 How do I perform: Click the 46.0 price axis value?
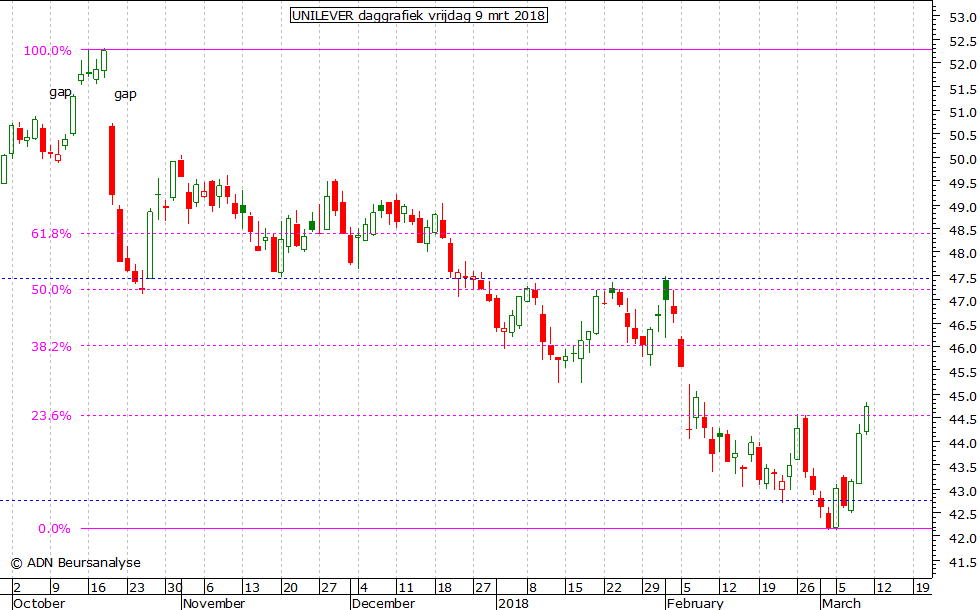[962, 348]
